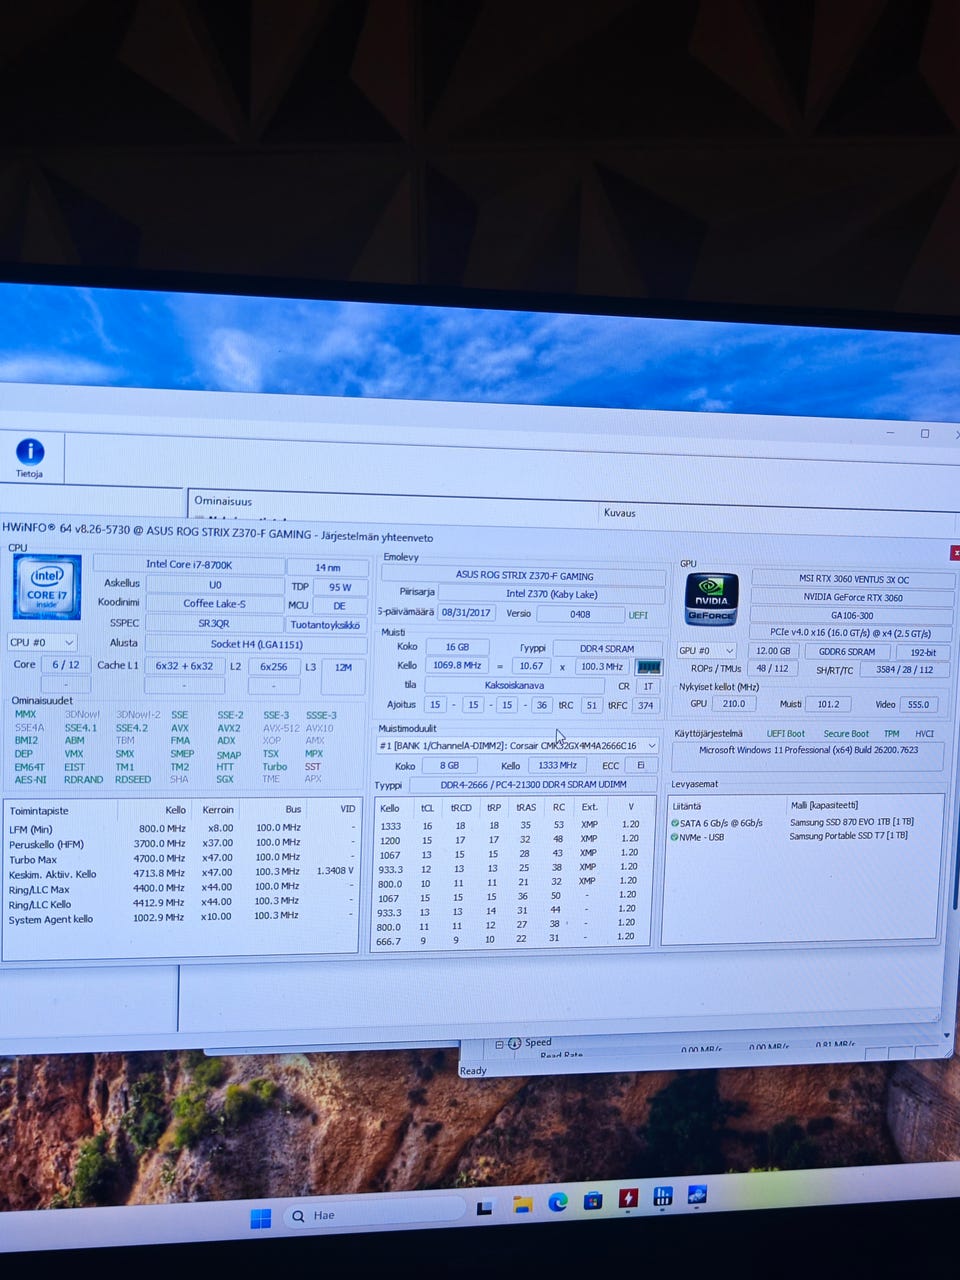Click the NVIDIA GeForce logo
The width and height of the screenshot is (960, 1280).
pyautogui.click(x=711, y=599)
